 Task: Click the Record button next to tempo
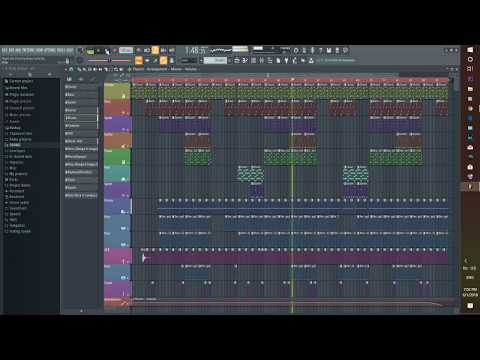click(x=114, y=51)
